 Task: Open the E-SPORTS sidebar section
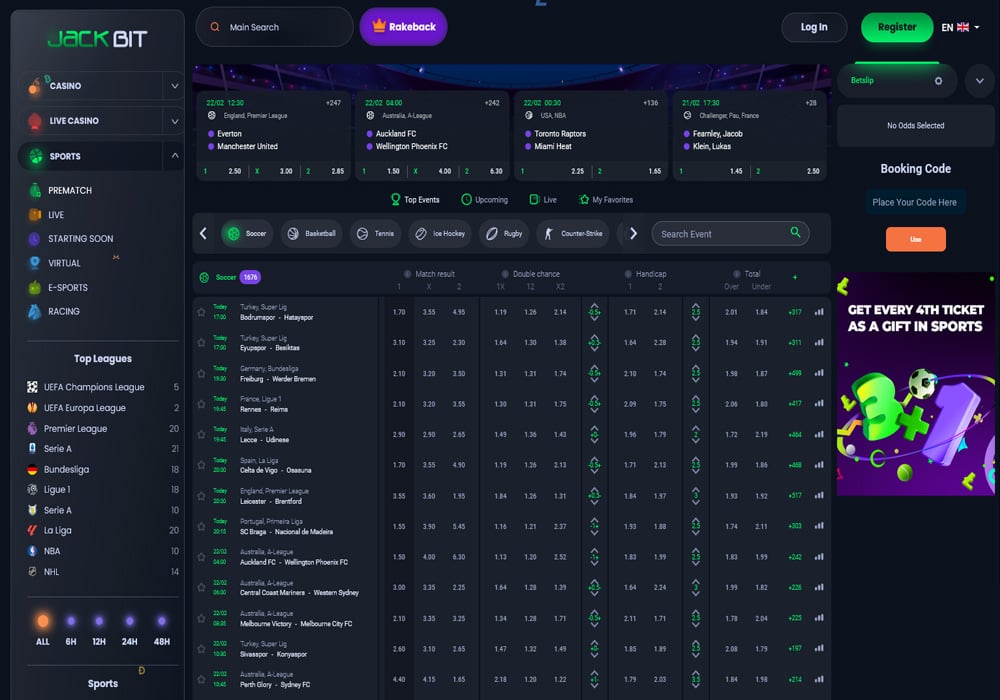67,287
